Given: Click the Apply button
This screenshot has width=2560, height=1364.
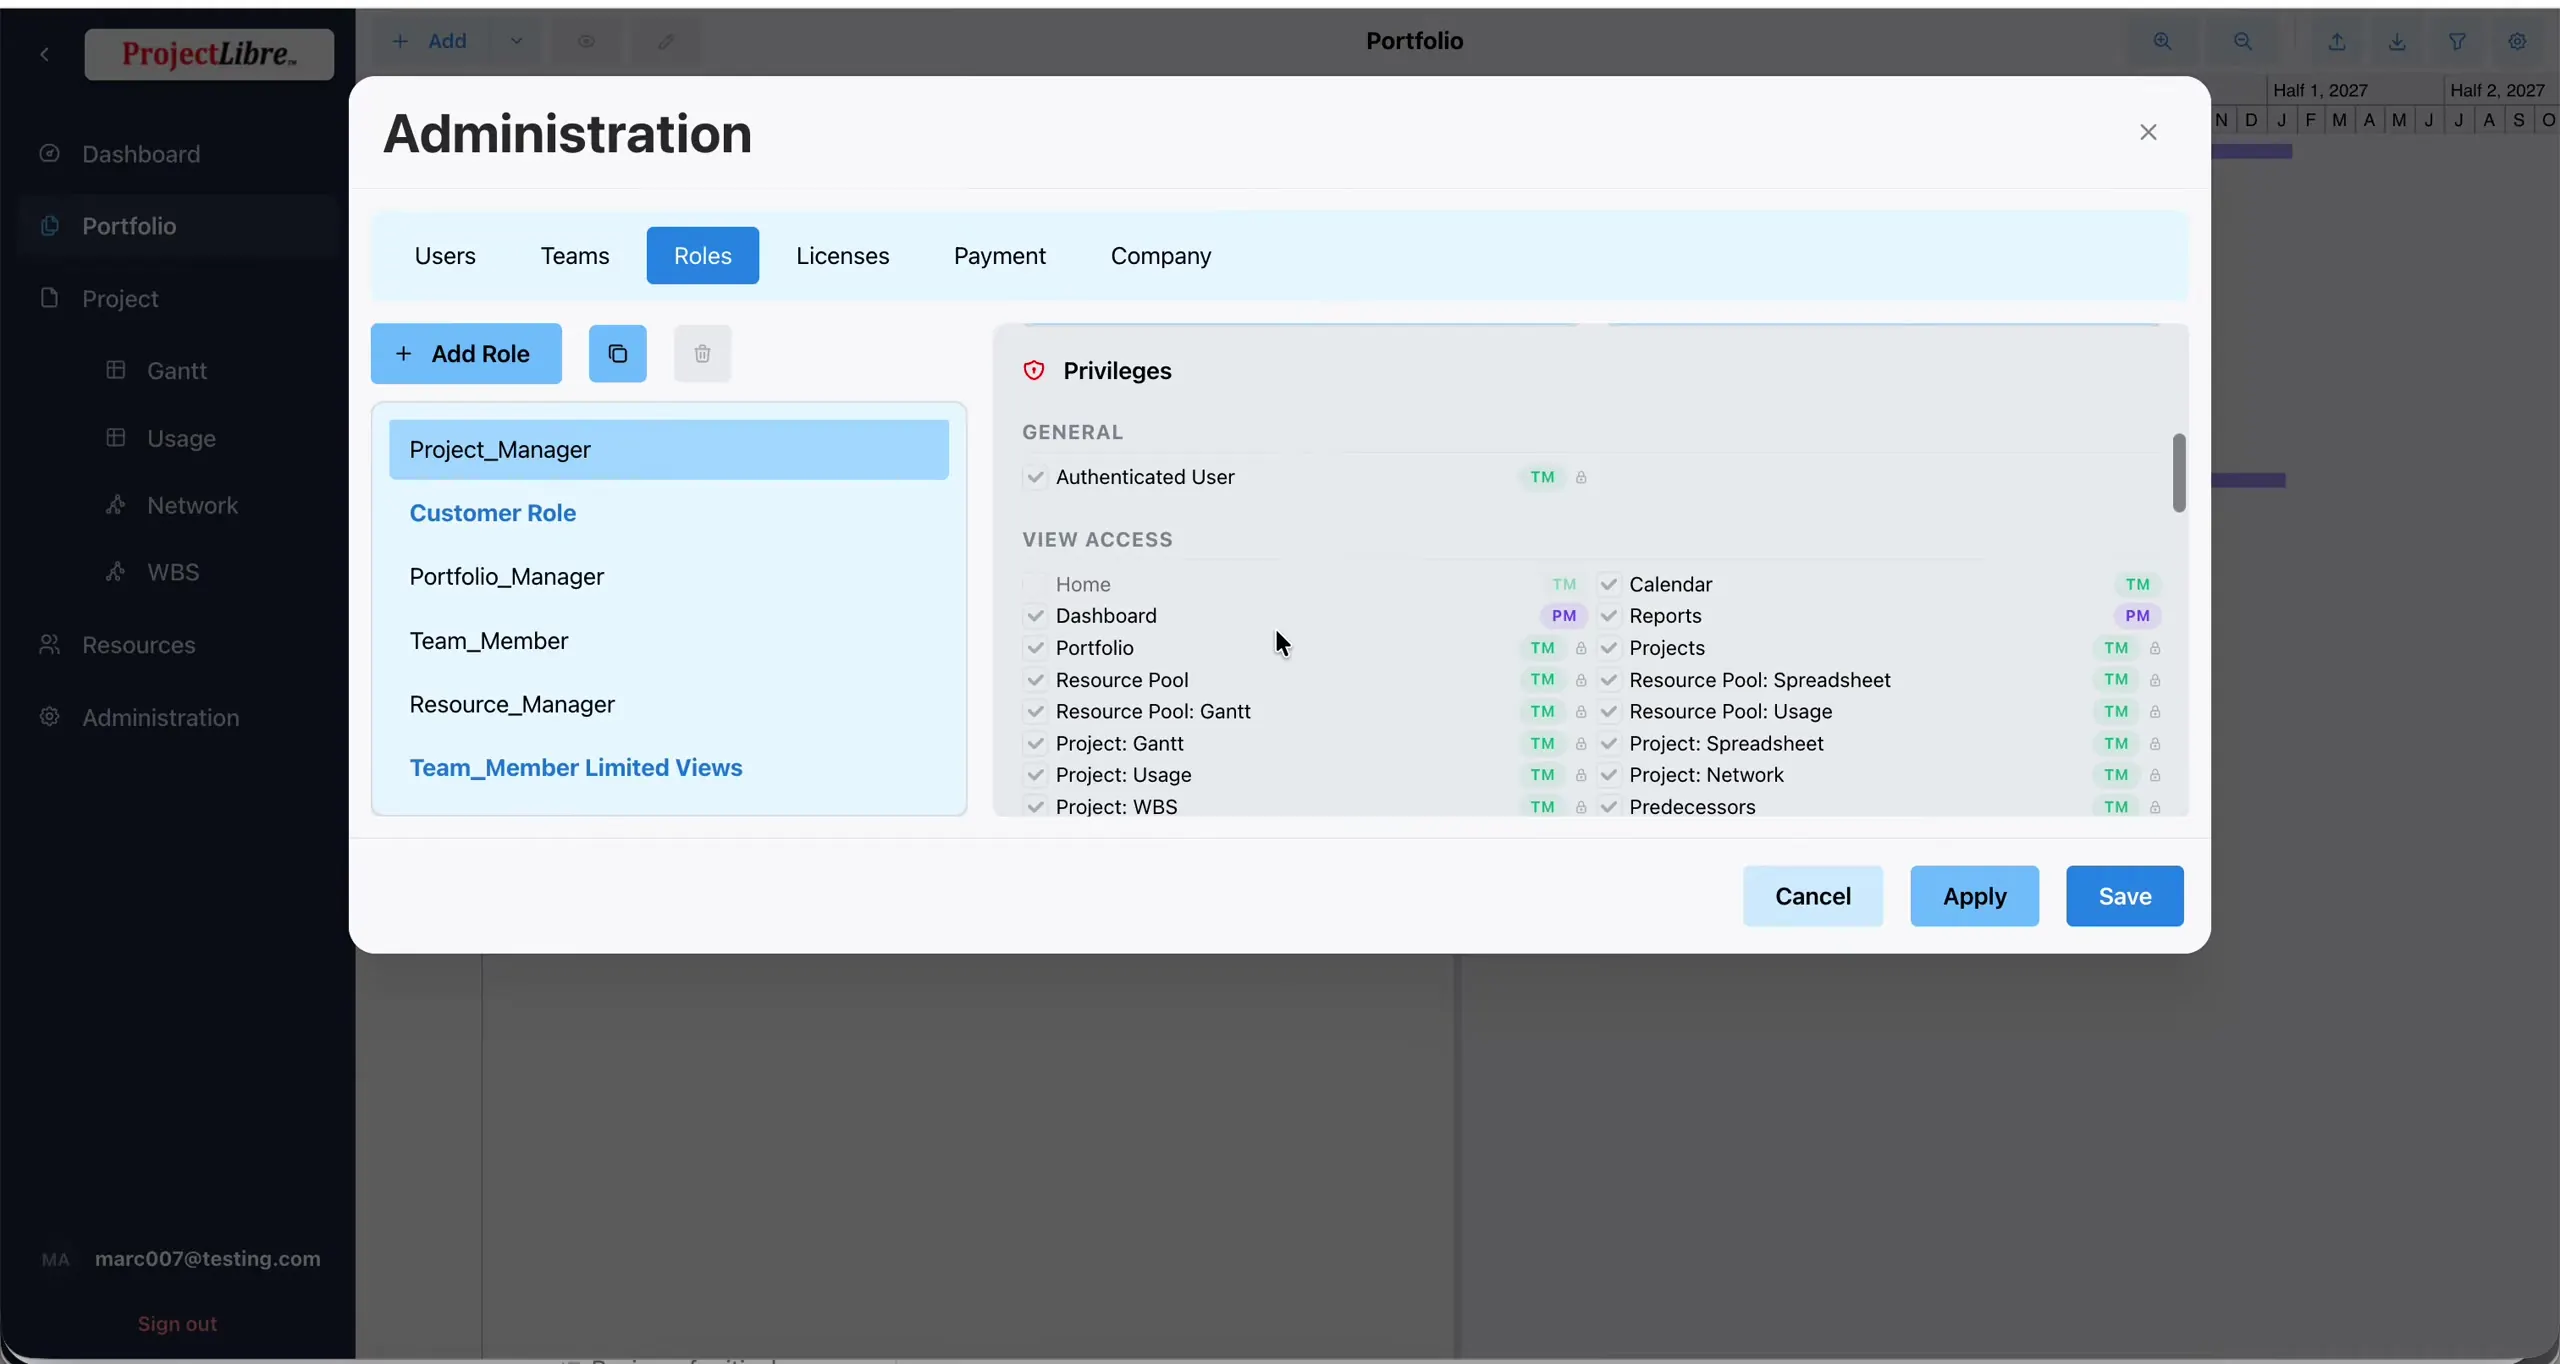Looking at the screenshot, I should pos(1974,896).
